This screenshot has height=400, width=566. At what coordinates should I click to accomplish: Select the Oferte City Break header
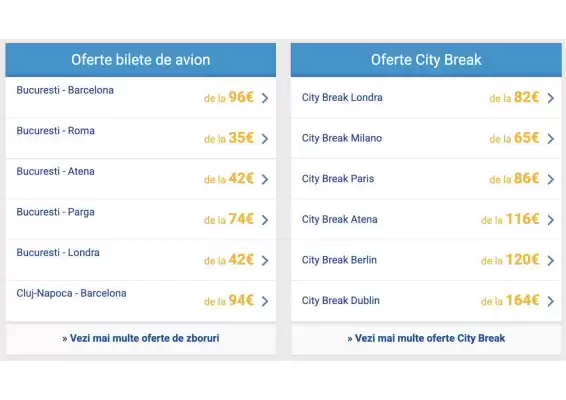click(426, 60)
